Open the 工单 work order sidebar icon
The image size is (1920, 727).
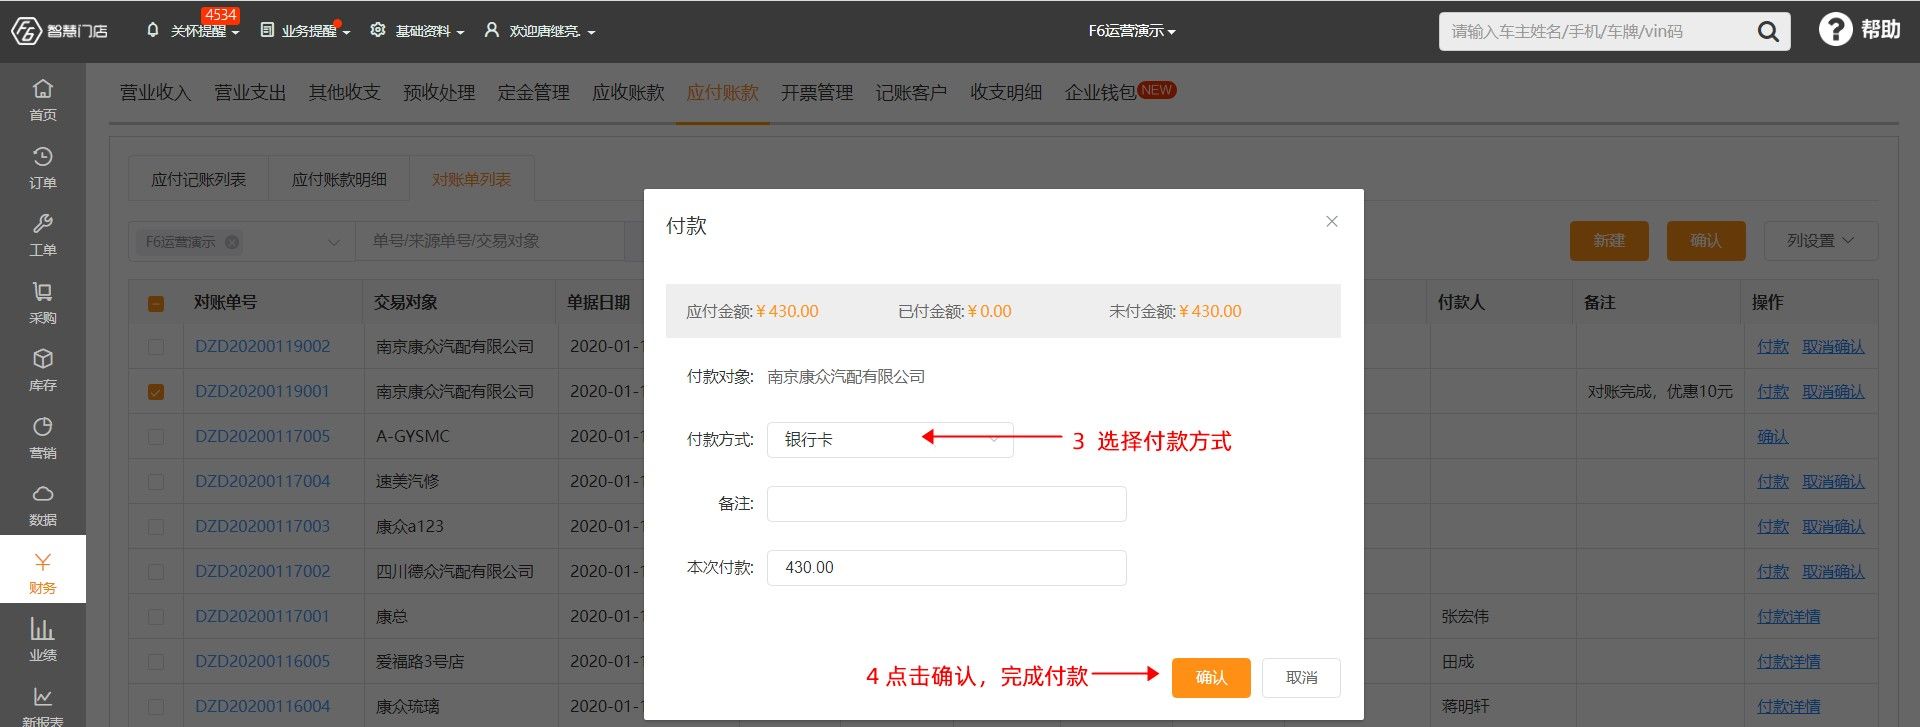[x=42, y=235]
